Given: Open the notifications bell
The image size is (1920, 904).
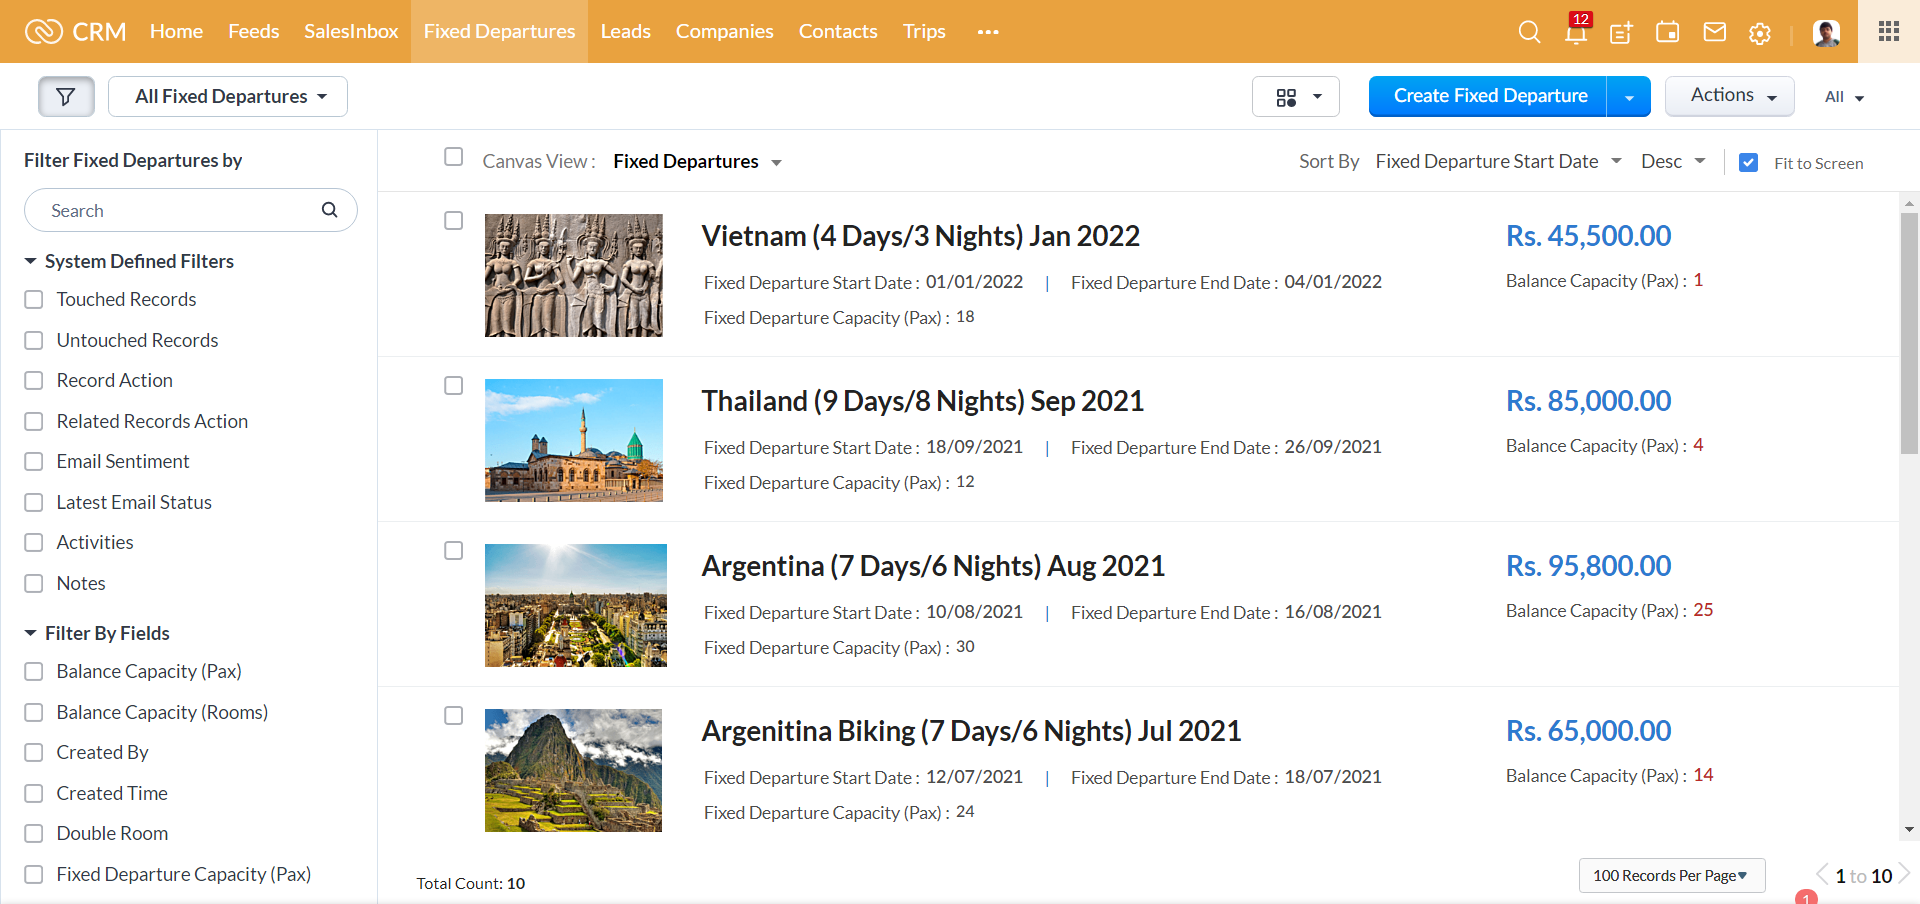Looking at the screenshot, I should pyautogui.click(x=1576, y=32).
